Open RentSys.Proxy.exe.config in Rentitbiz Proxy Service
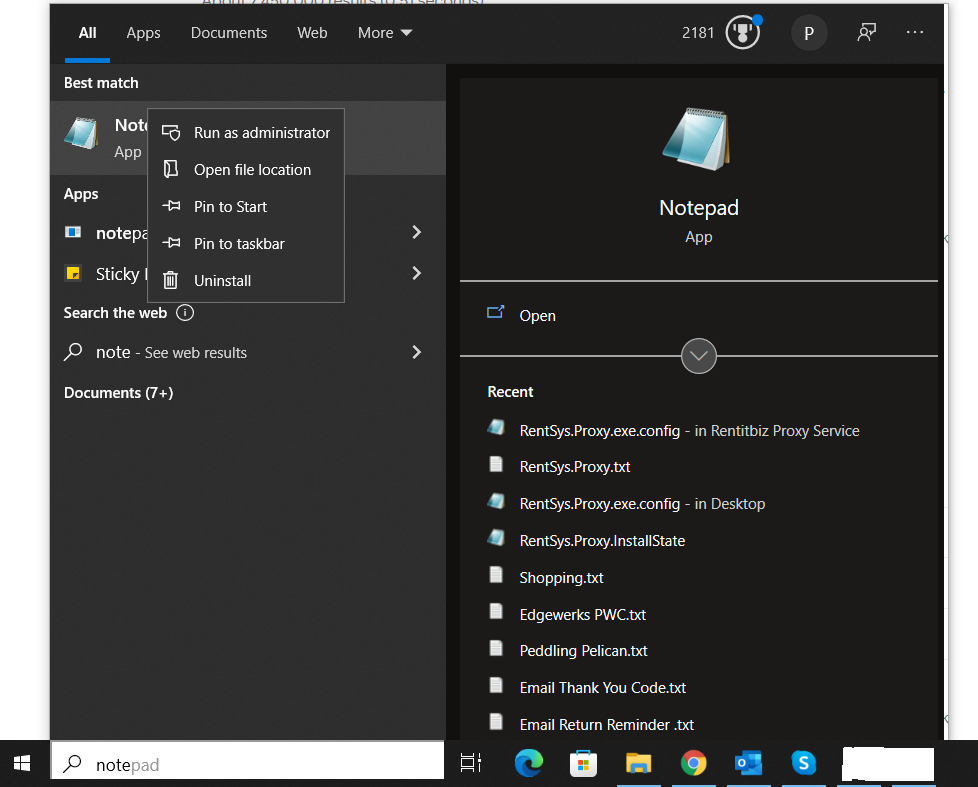The height and width of the screenshot is (787, 978). (x=689, y=431)
